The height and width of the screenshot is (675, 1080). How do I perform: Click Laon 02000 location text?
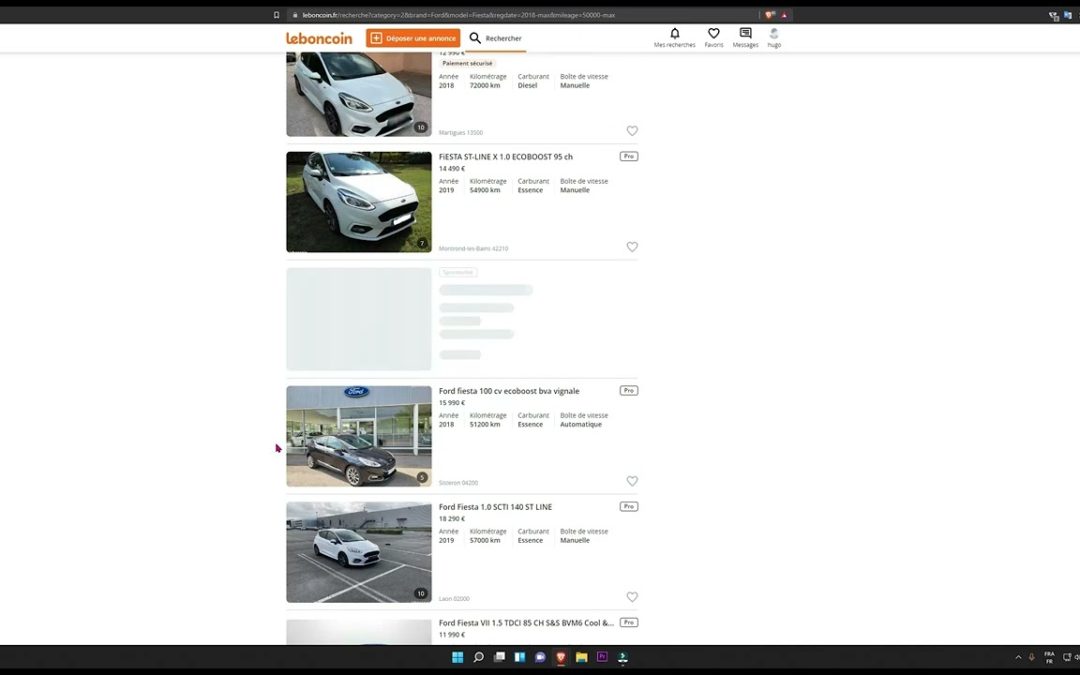[454, 599]
